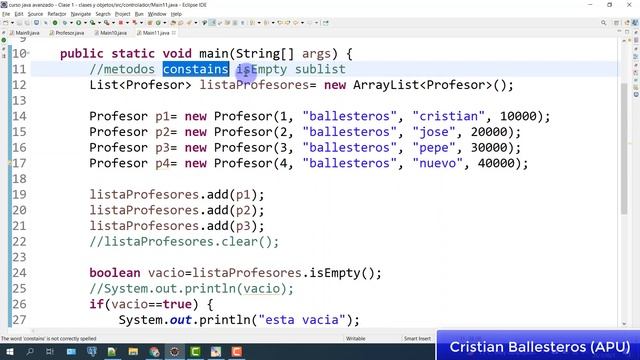
Task: Click the Eclipse IDE taskbar icon
Action: tap(175, 351)
